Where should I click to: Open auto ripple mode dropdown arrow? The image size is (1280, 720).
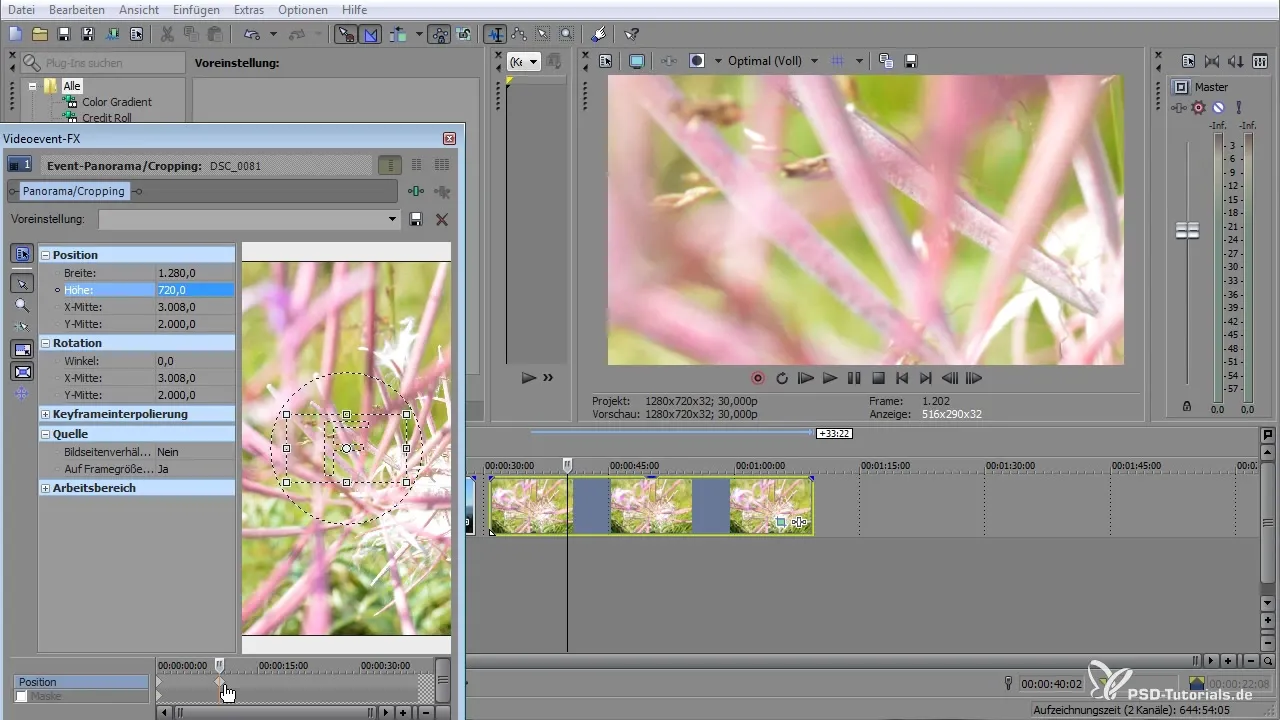[x=418, y=34]
